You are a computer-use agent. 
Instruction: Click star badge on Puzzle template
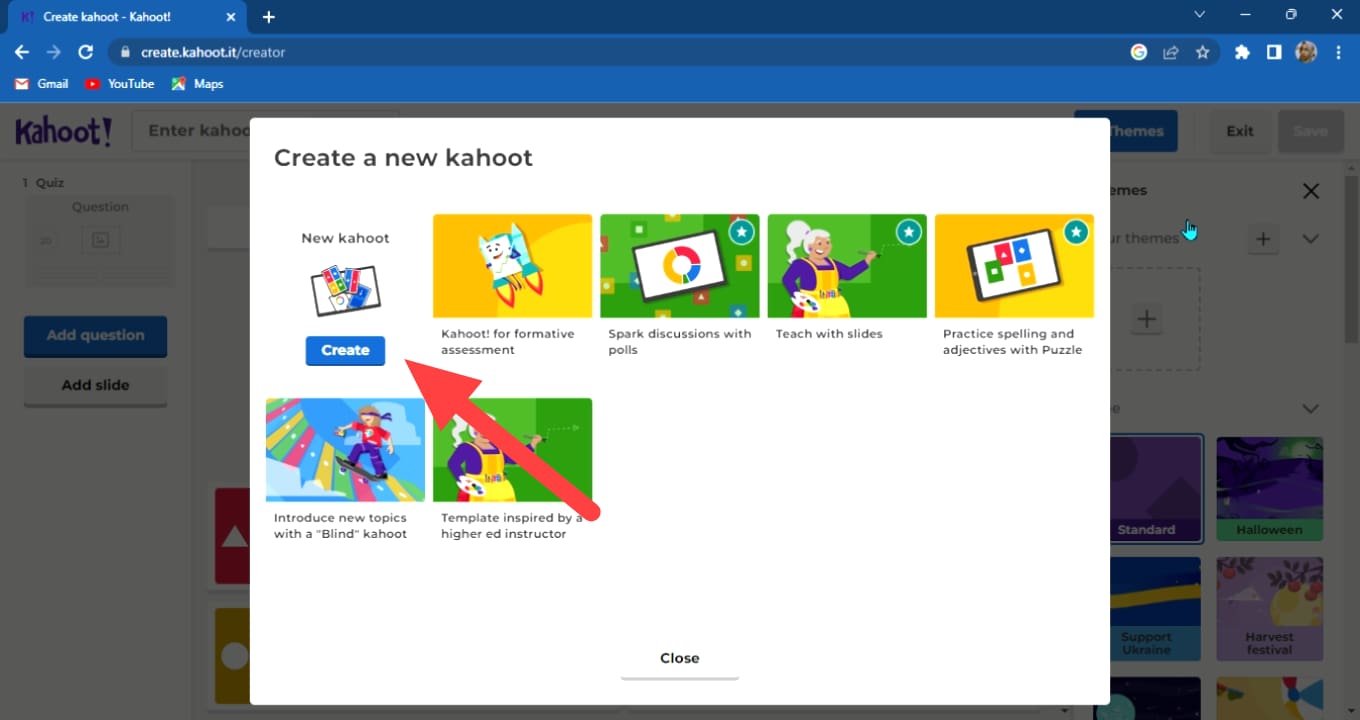click(x=1076, y=232)
